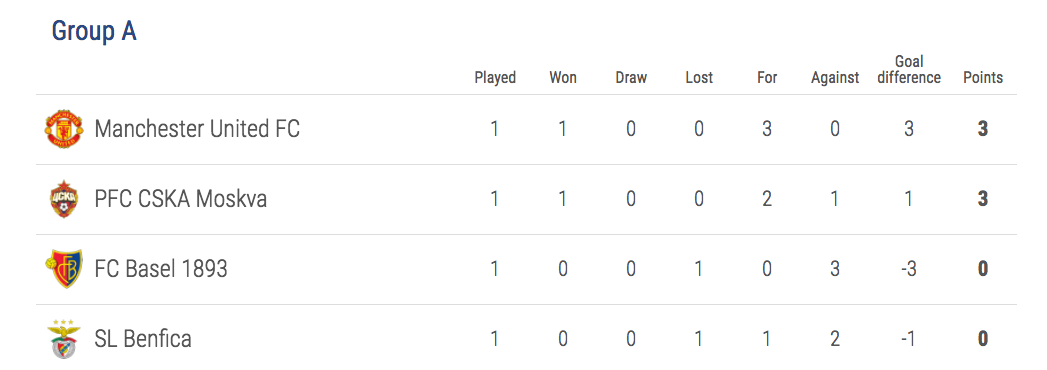Open the Manchester United FC team link
This screenshot has height=370, width=1047.
point(197,129)
